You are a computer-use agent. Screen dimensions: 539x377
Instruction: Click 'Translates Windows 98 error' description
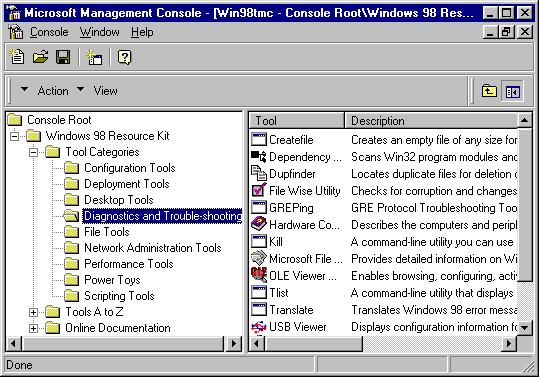click(433, 310)
